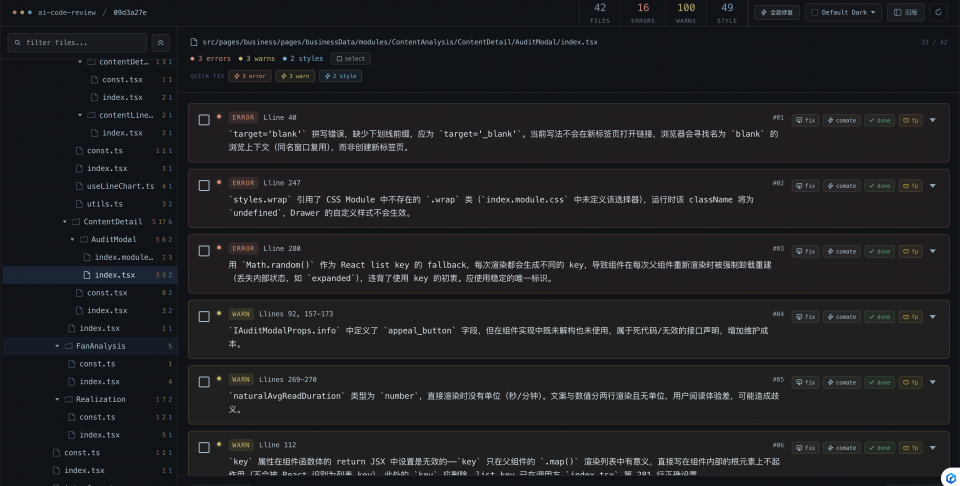Send issue #04 to comate
Screen dimensions: 960x486
click(841, 317)
